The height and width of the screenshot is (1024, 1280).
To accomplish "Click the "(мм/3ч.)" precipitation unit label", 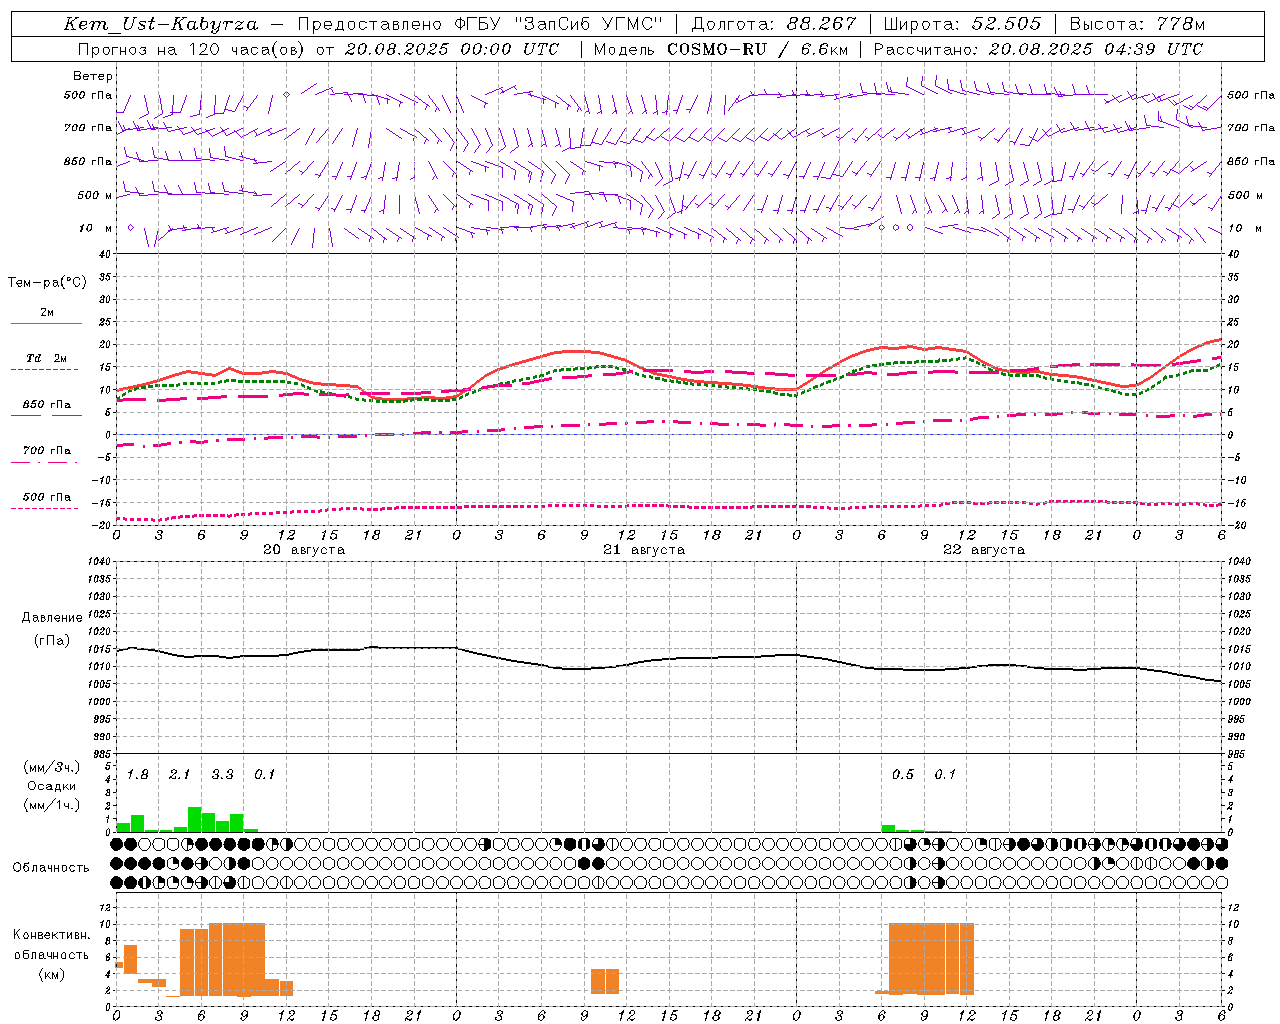I will point(52,767).
